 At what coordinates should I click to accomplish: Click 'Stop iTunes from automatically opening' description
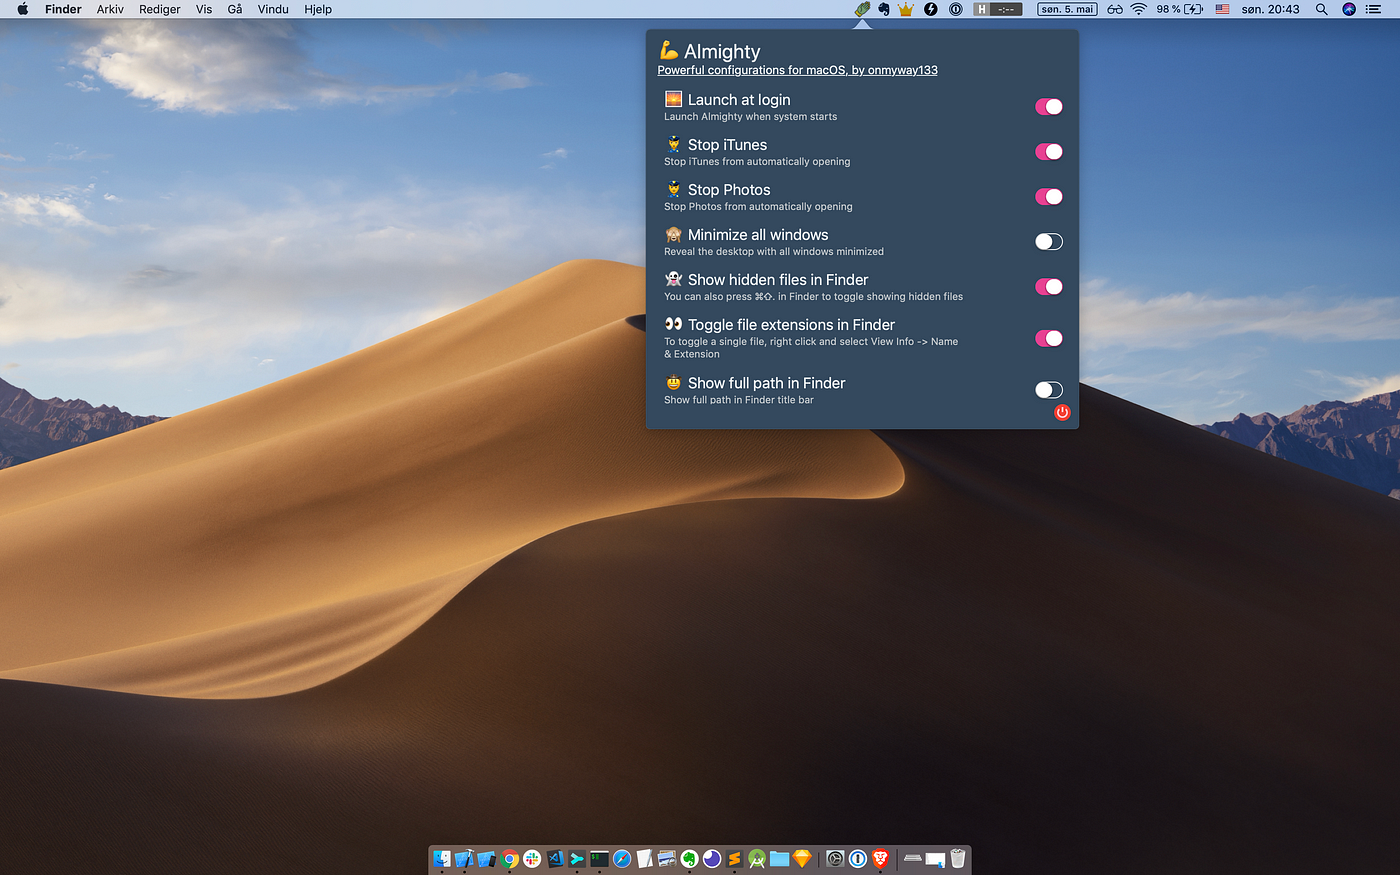point(757,162)
